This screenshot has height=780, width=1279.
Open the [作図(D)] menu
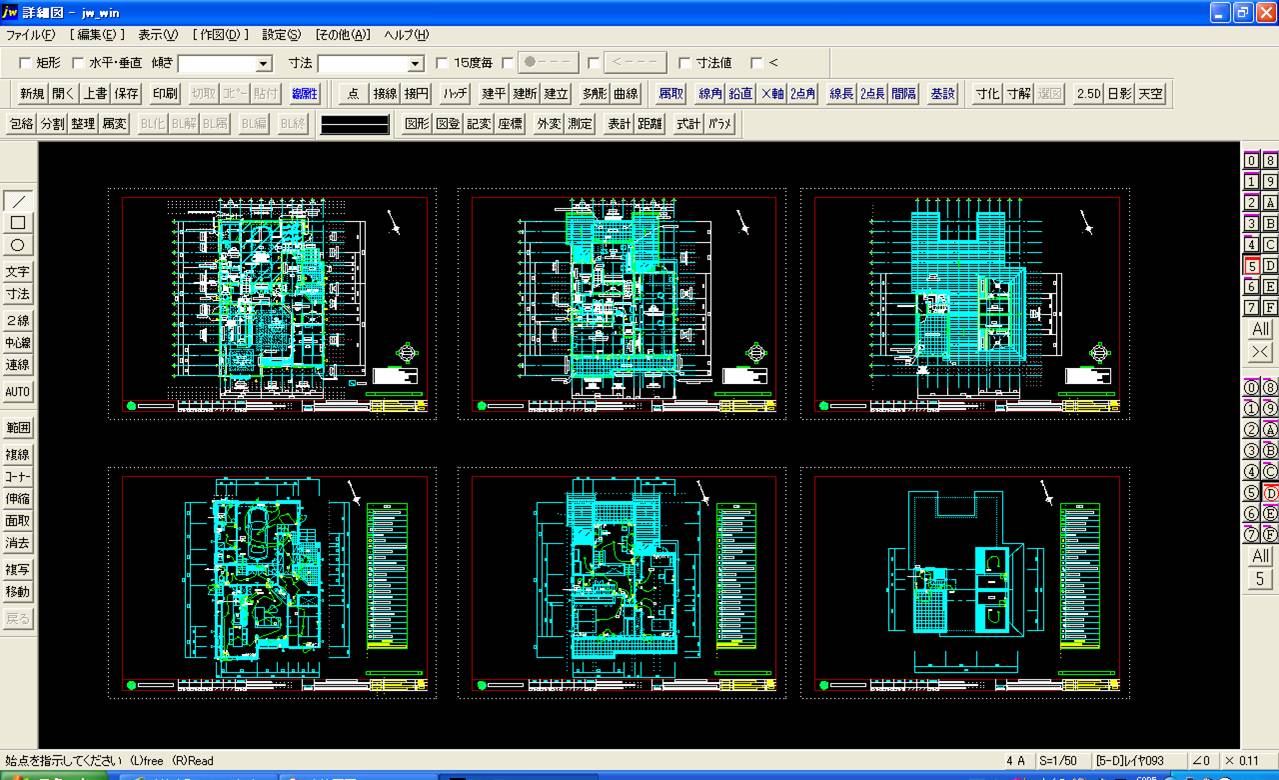(x=221, y=35)
